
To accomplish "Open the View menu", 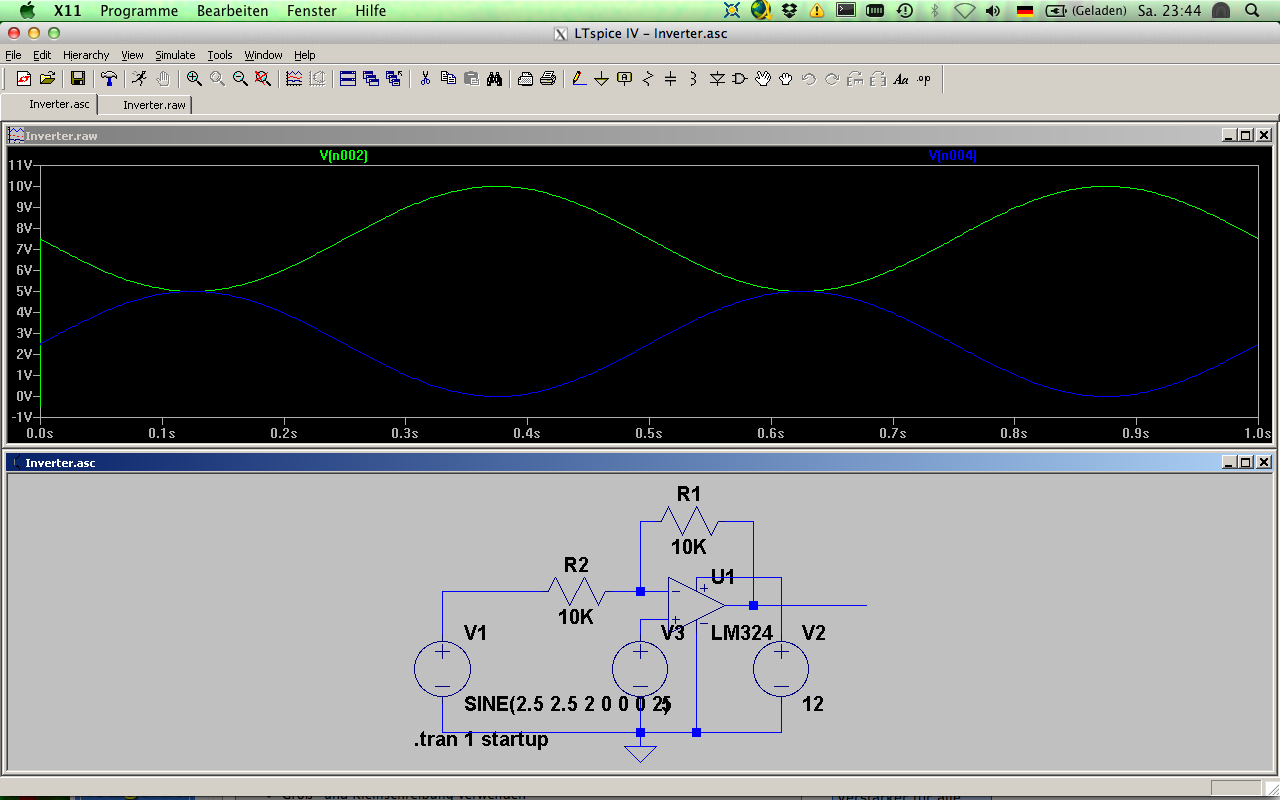I will (x=133, y=55).
